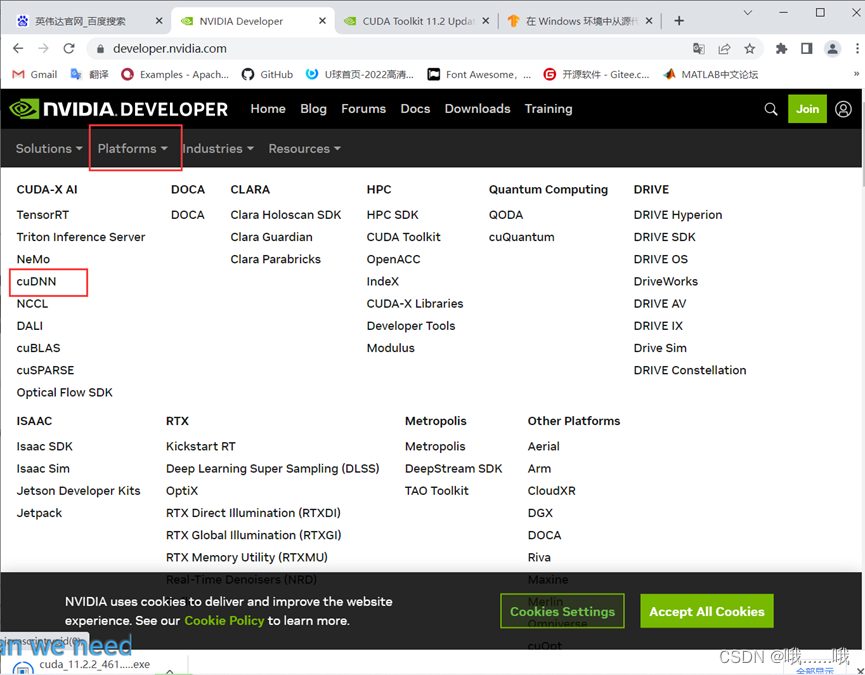This screenshot has height=675, width=865.
Task: Bookmark this page with star icon
Action: click(749, 49)
